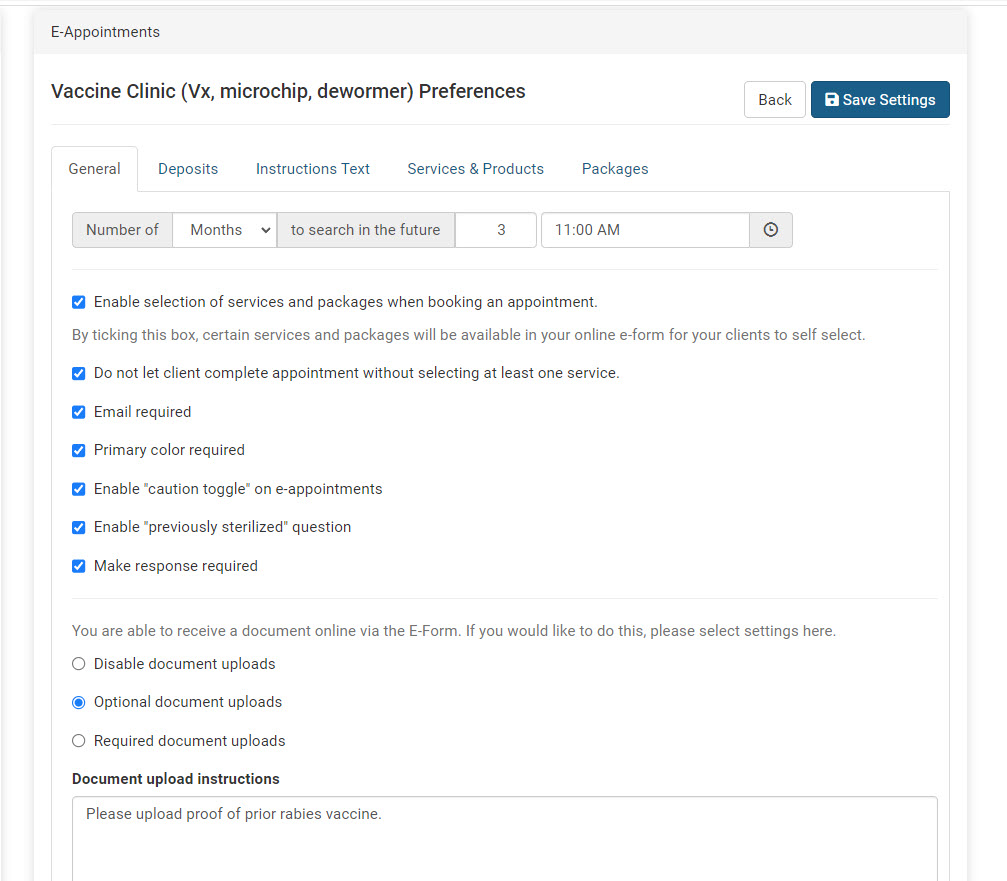
Task: Go to the Services & Products tab
Action: click(475, 169)
